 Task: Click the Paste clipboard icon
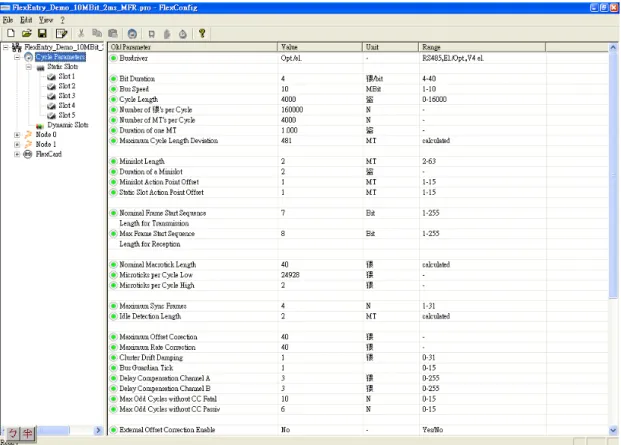click(x=113, y=34)
